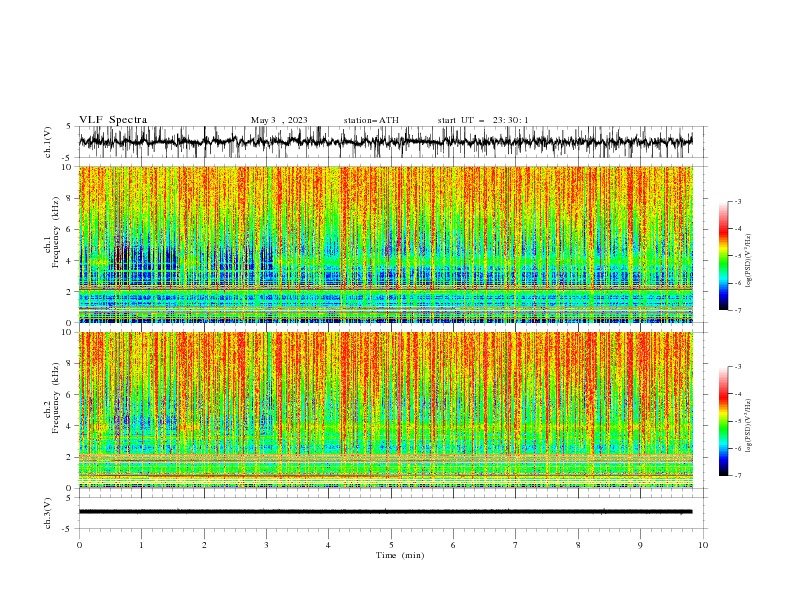792x612 pixels.
Task: Click the "station=ATH" label
Action: [371, 120]
